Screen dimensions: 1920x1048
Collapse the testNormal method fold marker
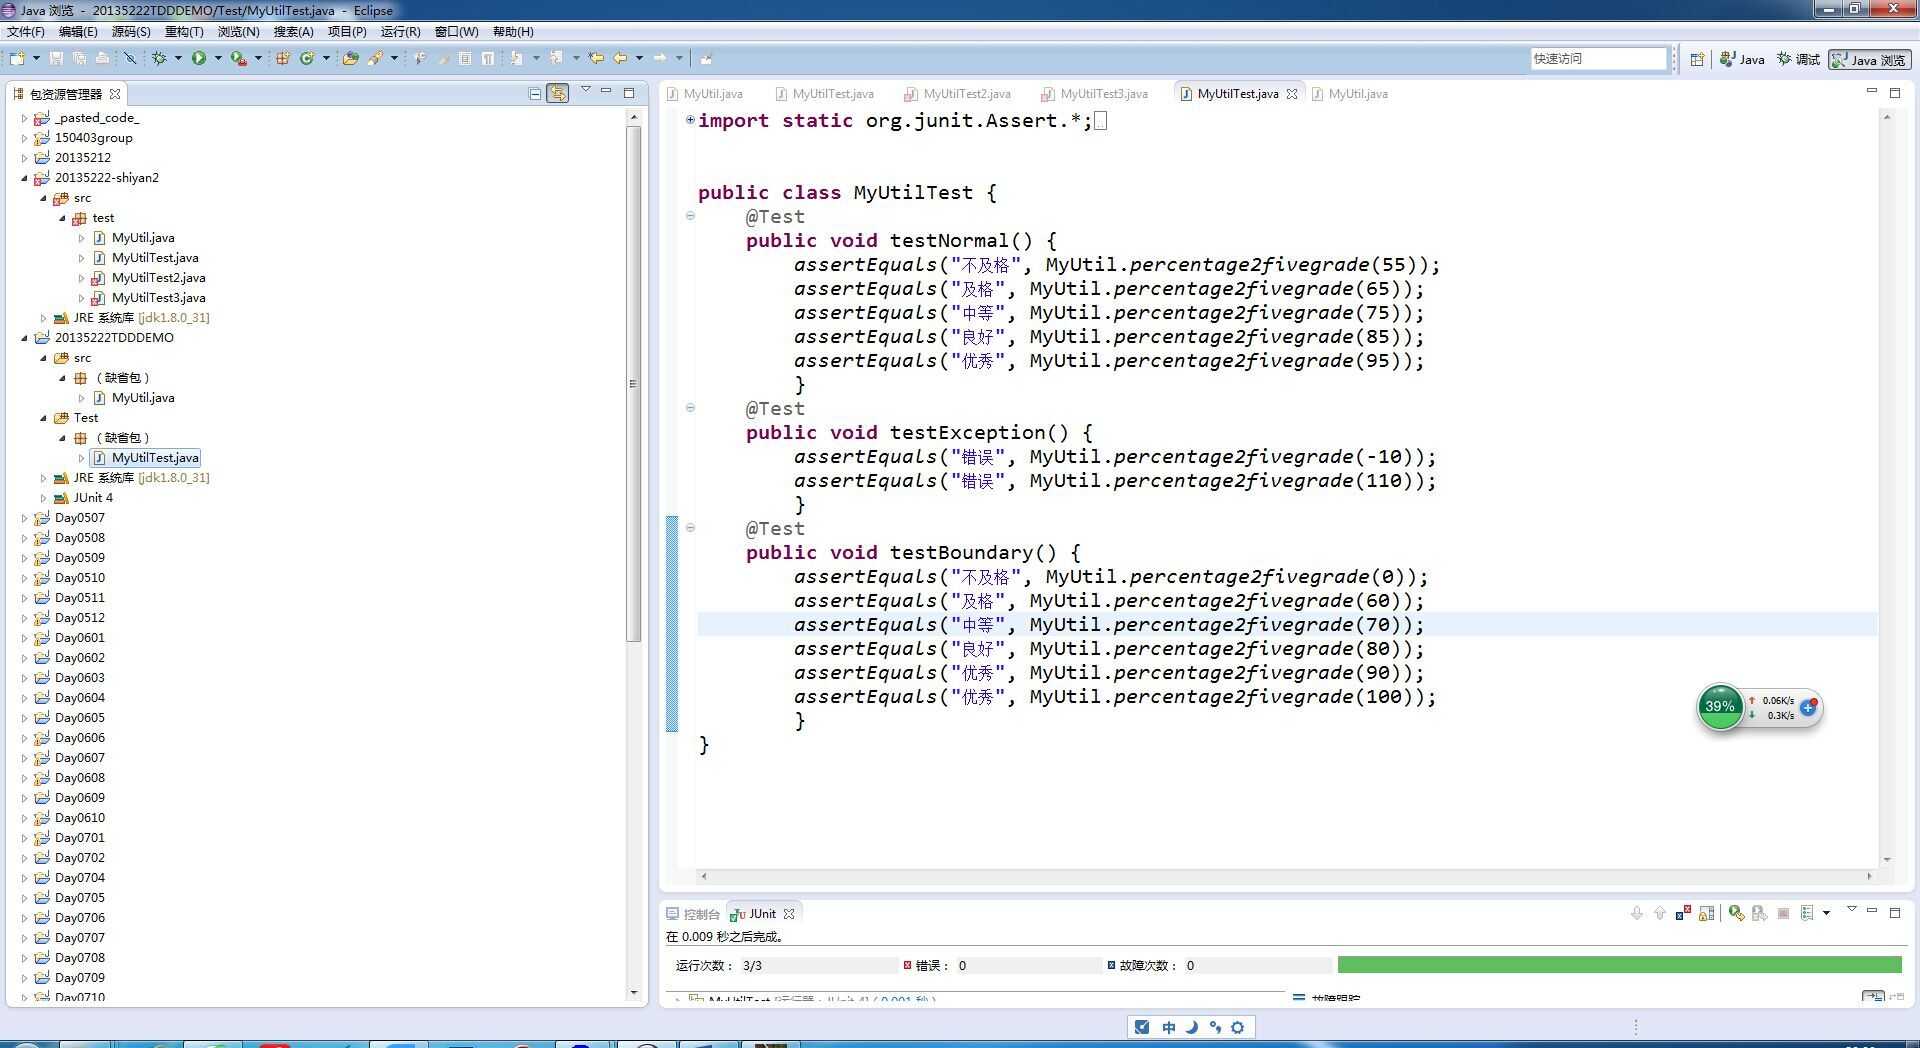690,216
